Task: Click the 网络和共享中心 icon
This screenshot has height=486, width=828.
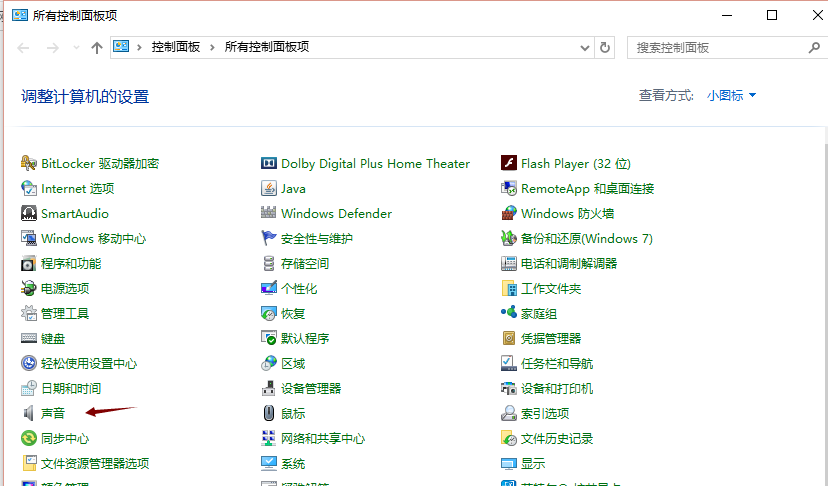Action: click(x=269, y=438)
